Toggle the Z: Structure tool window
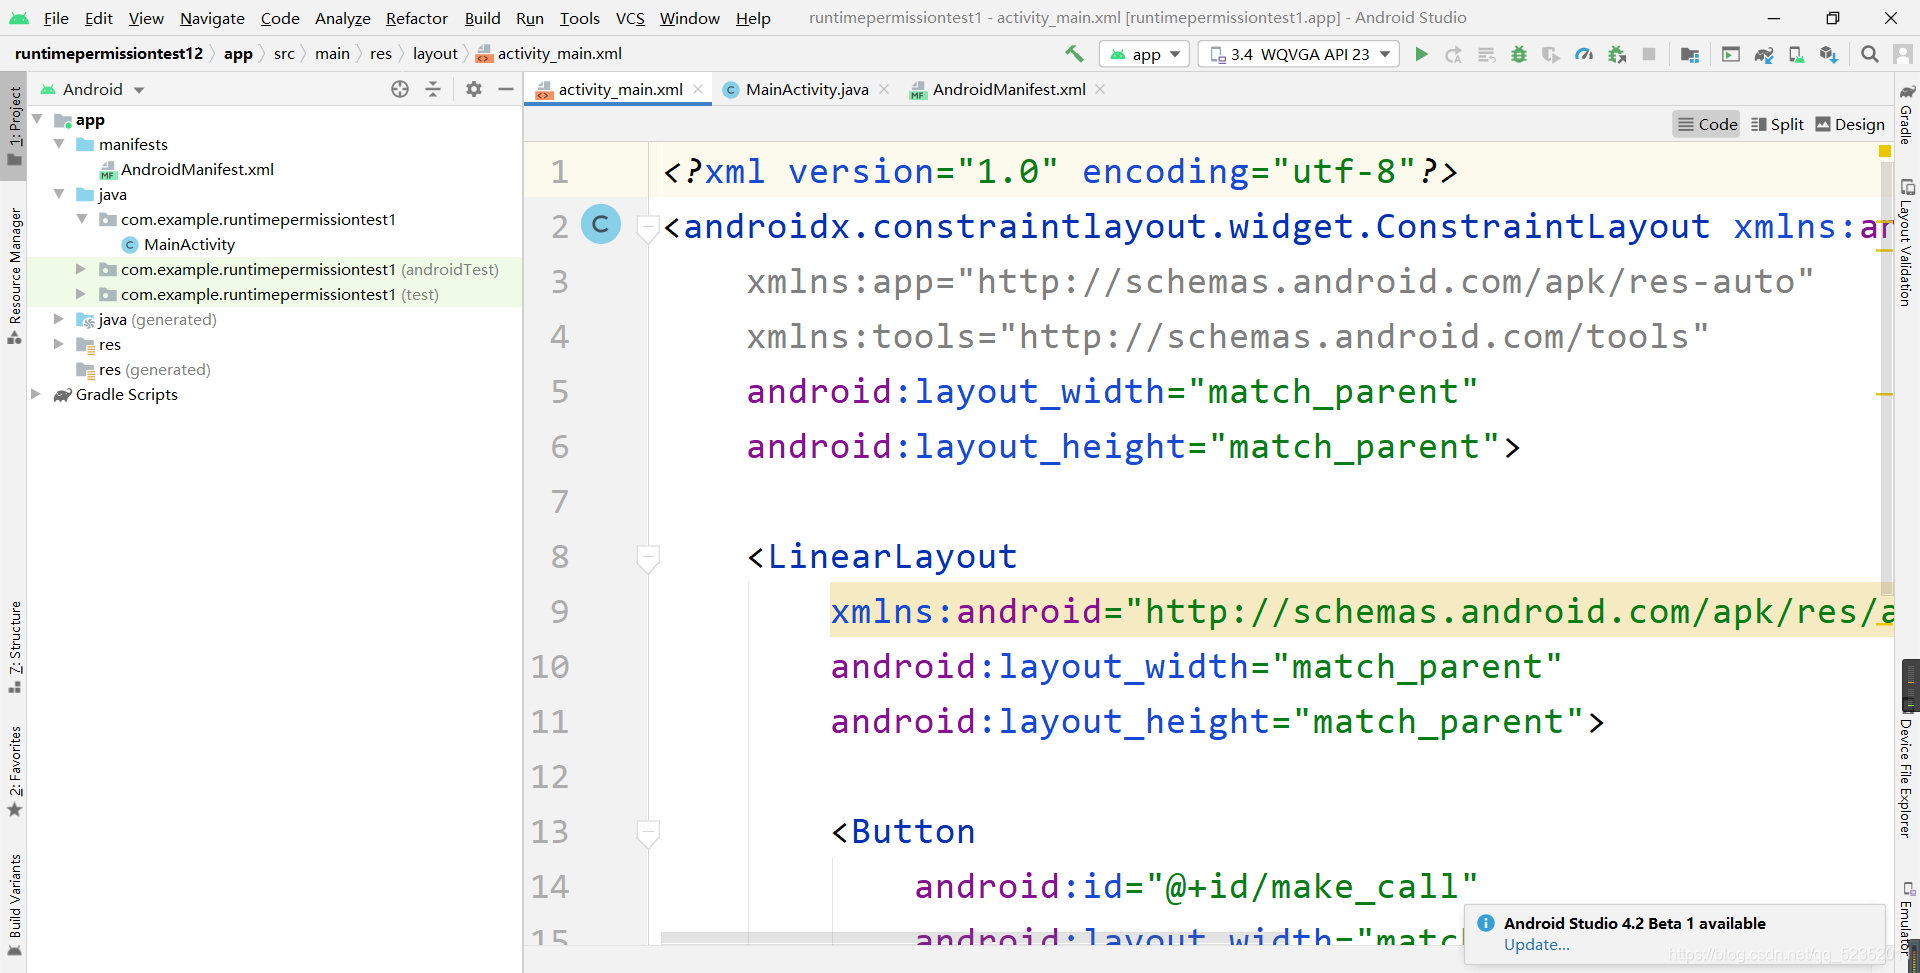This screenshot has width=1920, height=973. 14,646
